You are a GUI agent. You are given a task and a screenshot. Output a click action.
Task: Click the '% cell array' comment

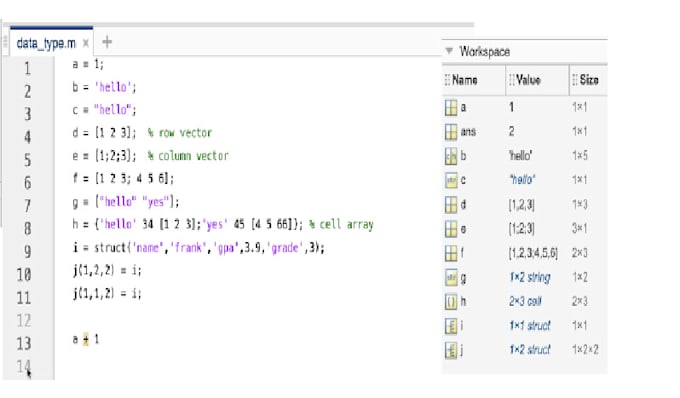341,225
